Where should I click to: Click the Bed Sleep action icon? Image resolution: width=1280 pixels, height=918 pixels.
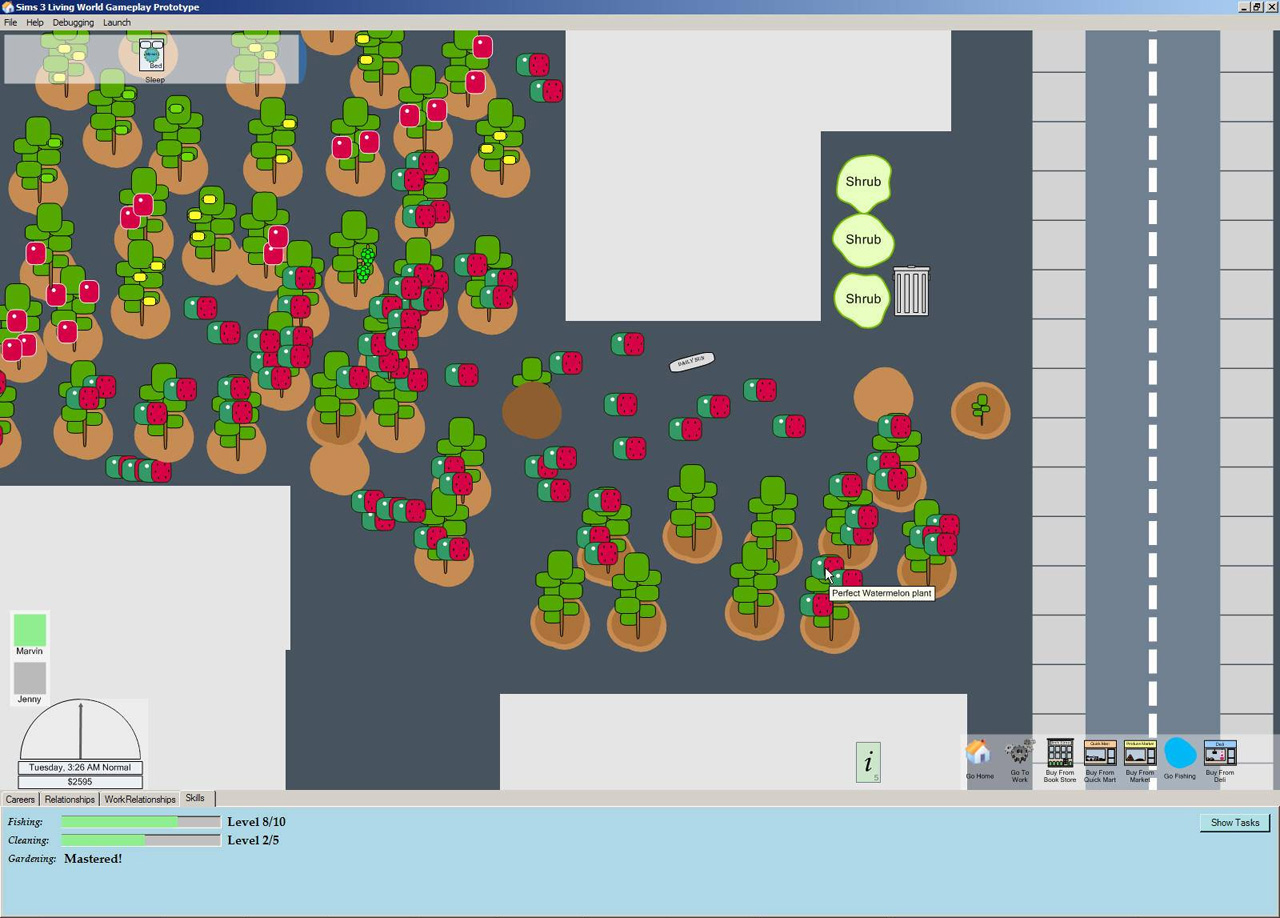[152, 55]
